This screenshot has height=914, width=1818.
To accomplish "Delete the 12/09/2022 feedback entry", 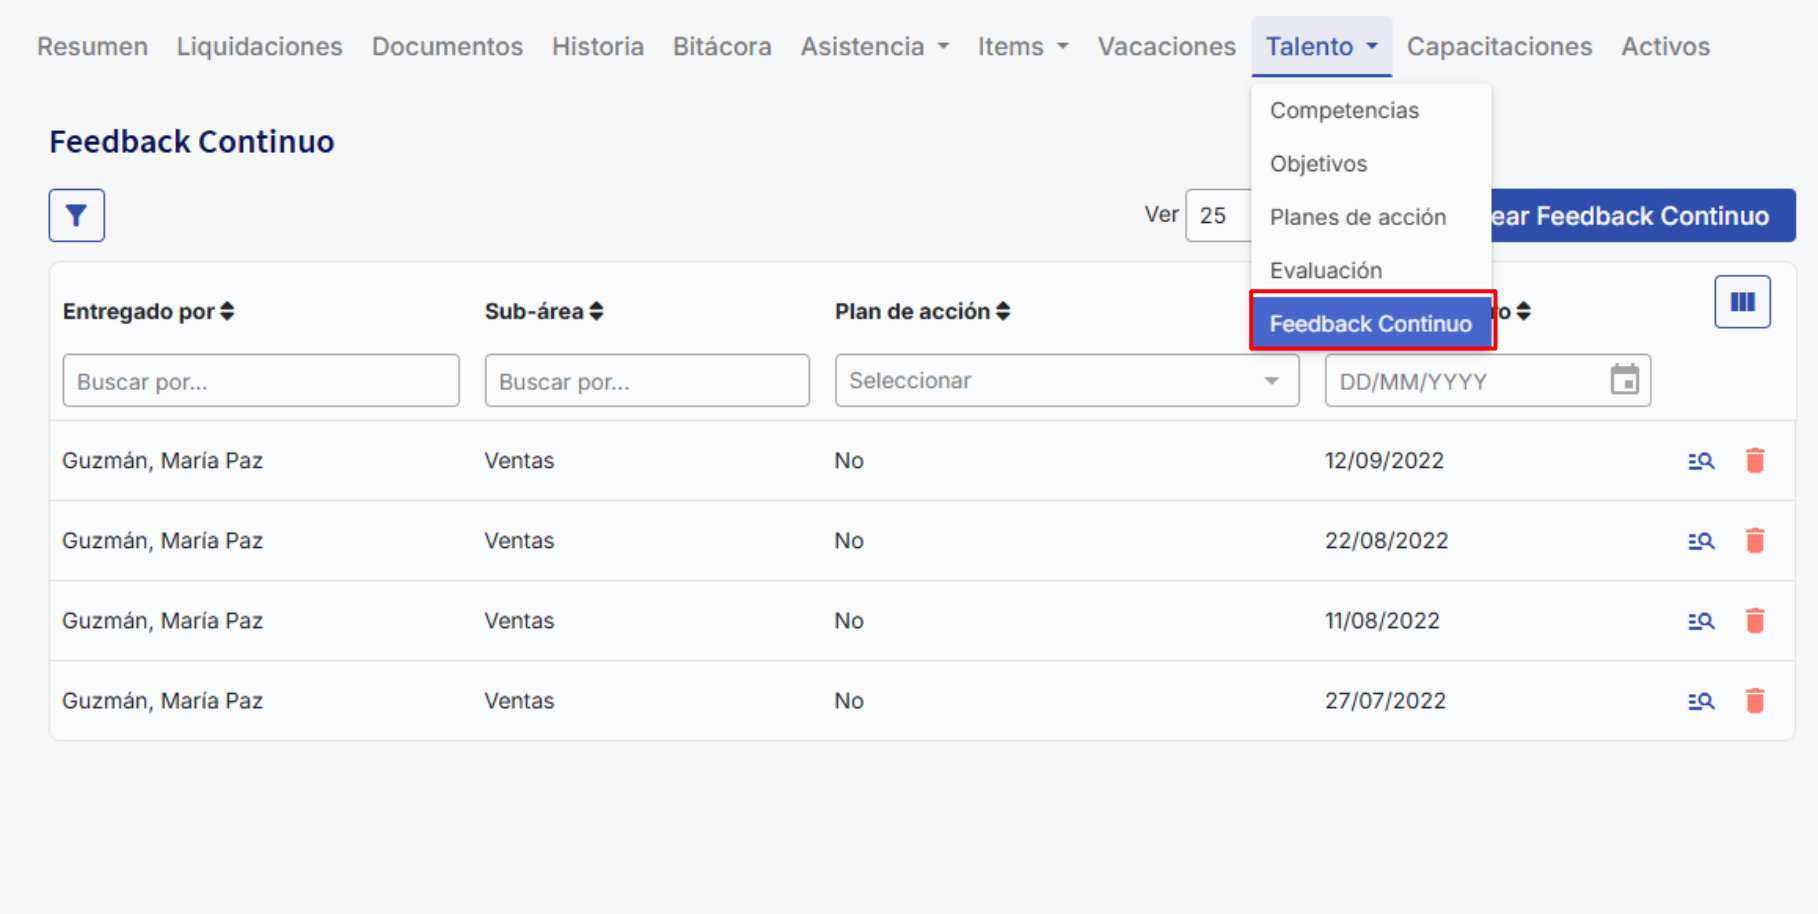I will coord(1755,461).
